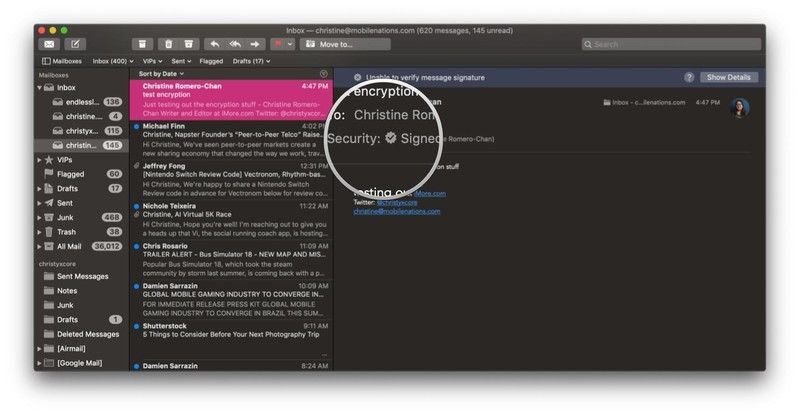Open the Sort by Date menu
Screen dimensions: 800x415
[161, 74]
